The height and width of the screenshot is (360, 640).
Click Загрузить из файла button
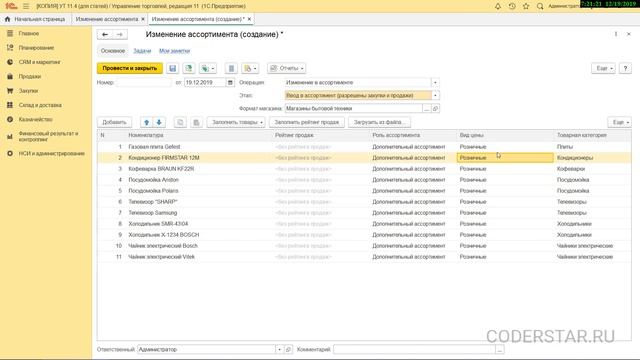[x=379, y=122]
